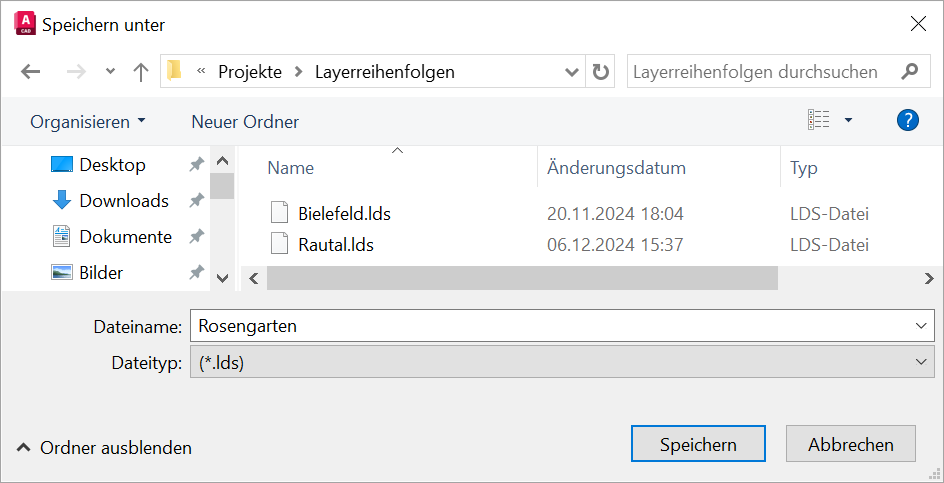Unpin the Downloads quick access entry
This screenshot has height=483, width=944.
pyautogui.click(x=196, y=201)
